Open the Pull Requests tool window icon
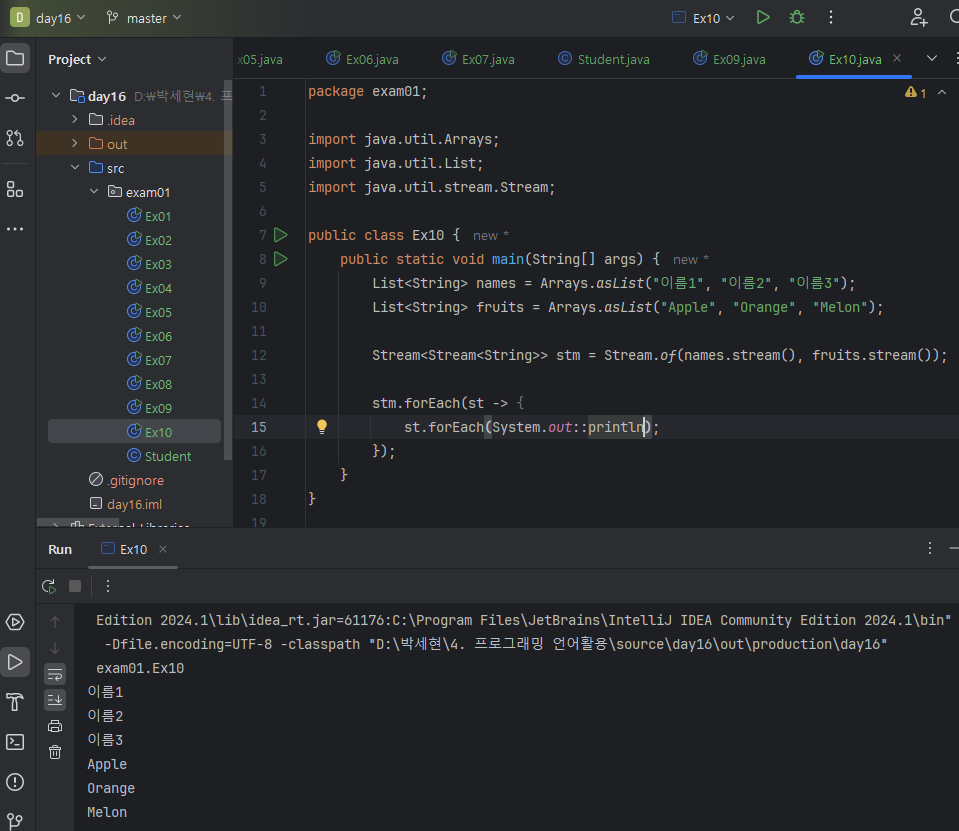959x831 pixels. click(15, 138)
